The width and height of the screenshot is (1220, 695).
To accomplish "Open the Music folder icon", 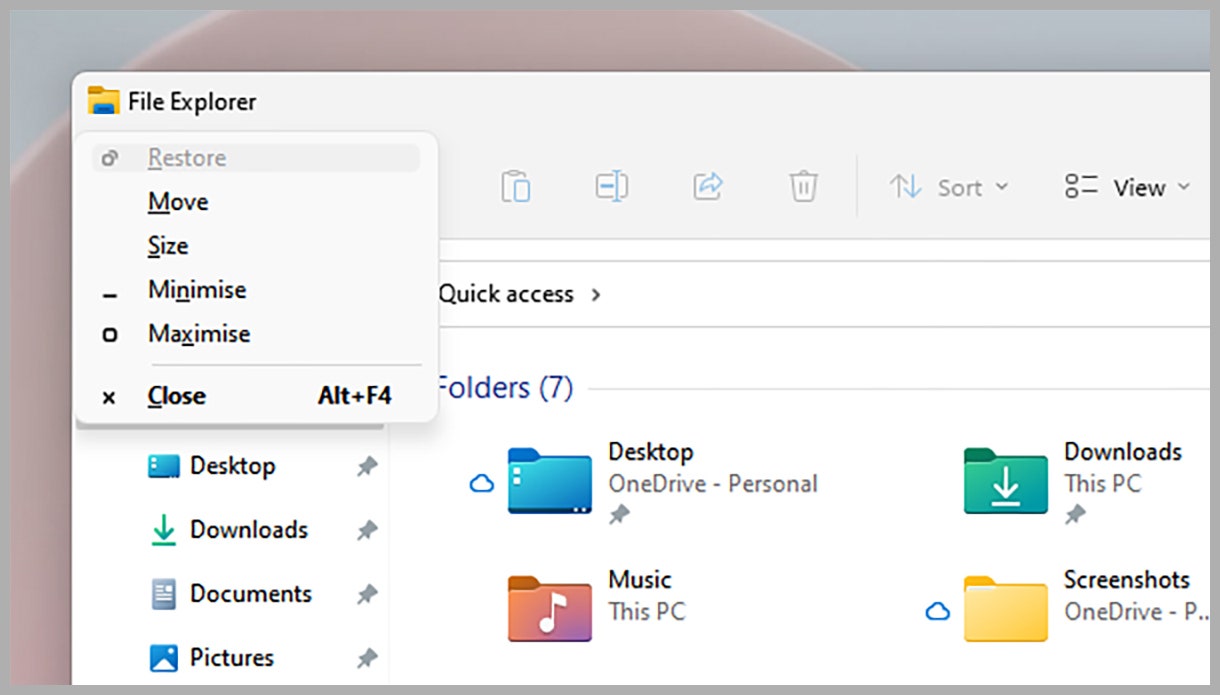I will coord(549,608).
